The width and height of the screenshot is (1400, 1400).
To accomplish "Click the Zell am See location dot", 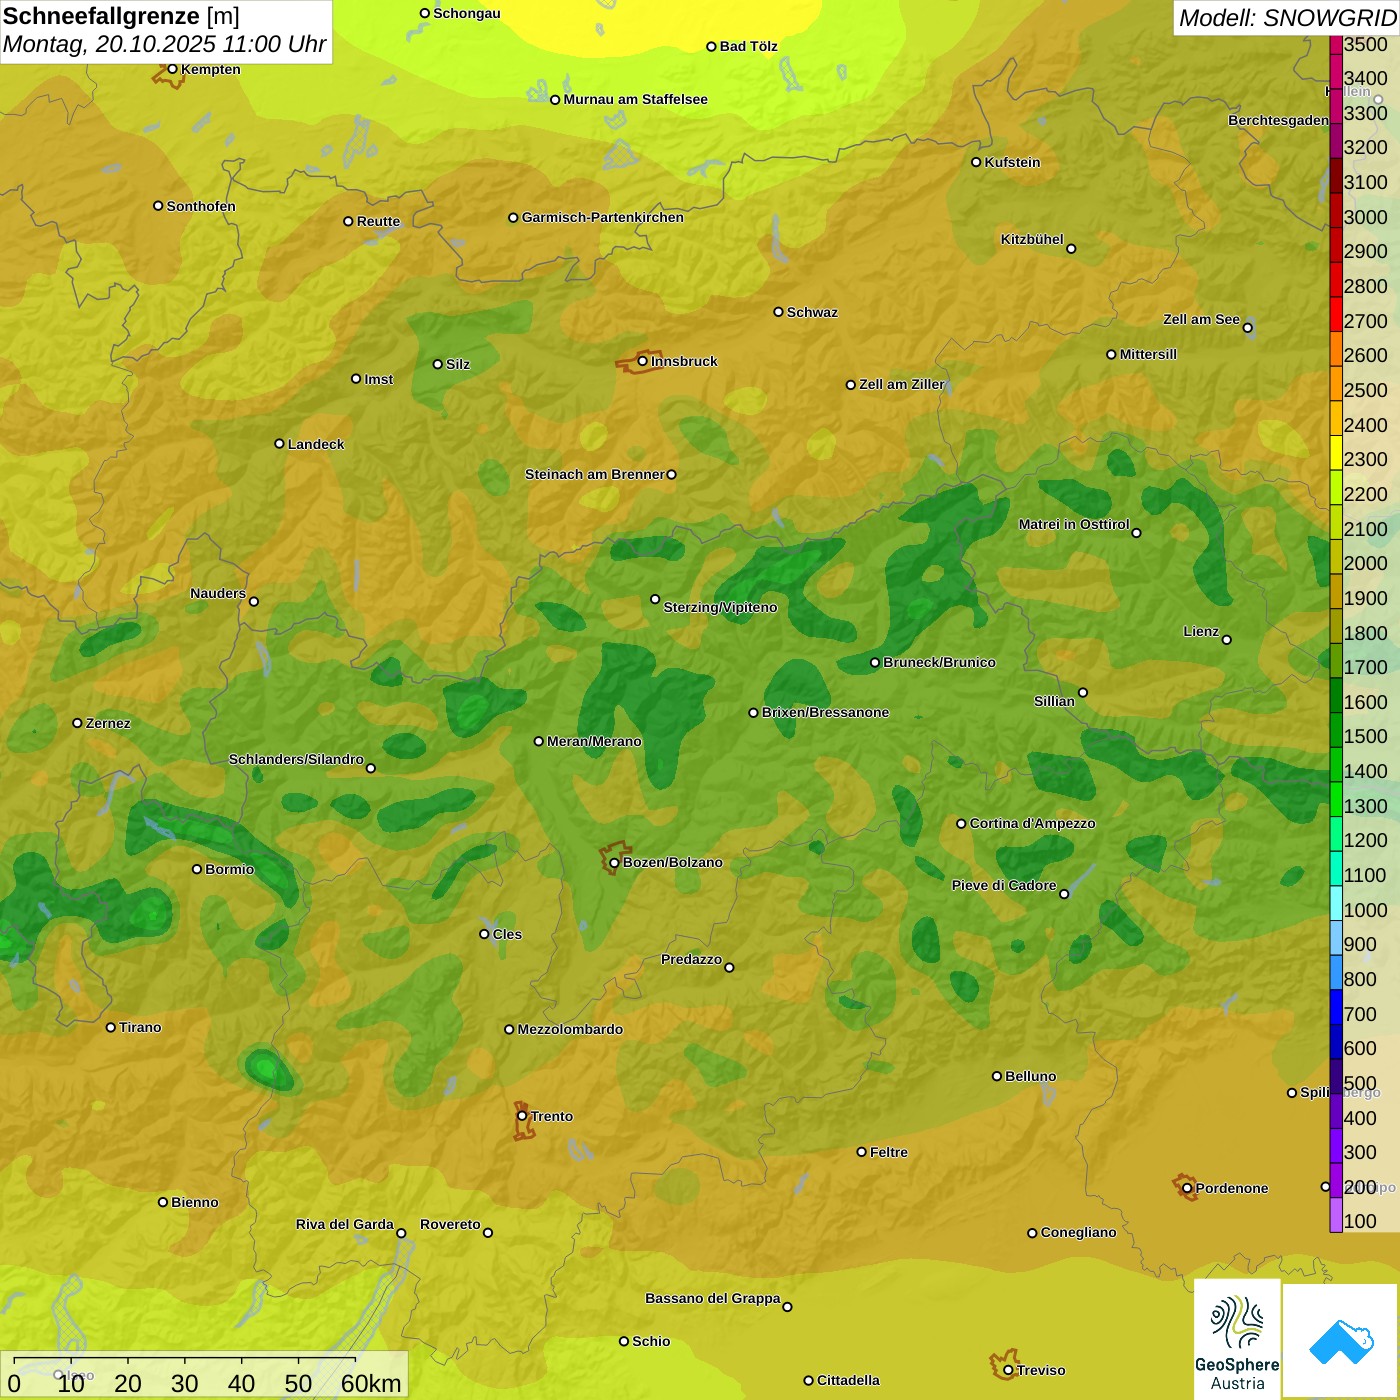I will (x=1247, y=327).
